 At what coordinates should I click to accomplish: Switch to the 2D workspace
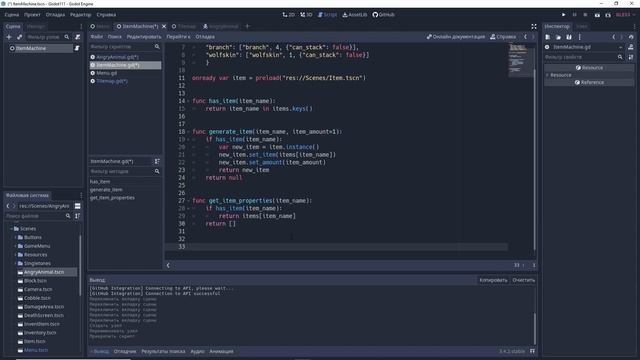pyautogui.click(x=289, y=15)
